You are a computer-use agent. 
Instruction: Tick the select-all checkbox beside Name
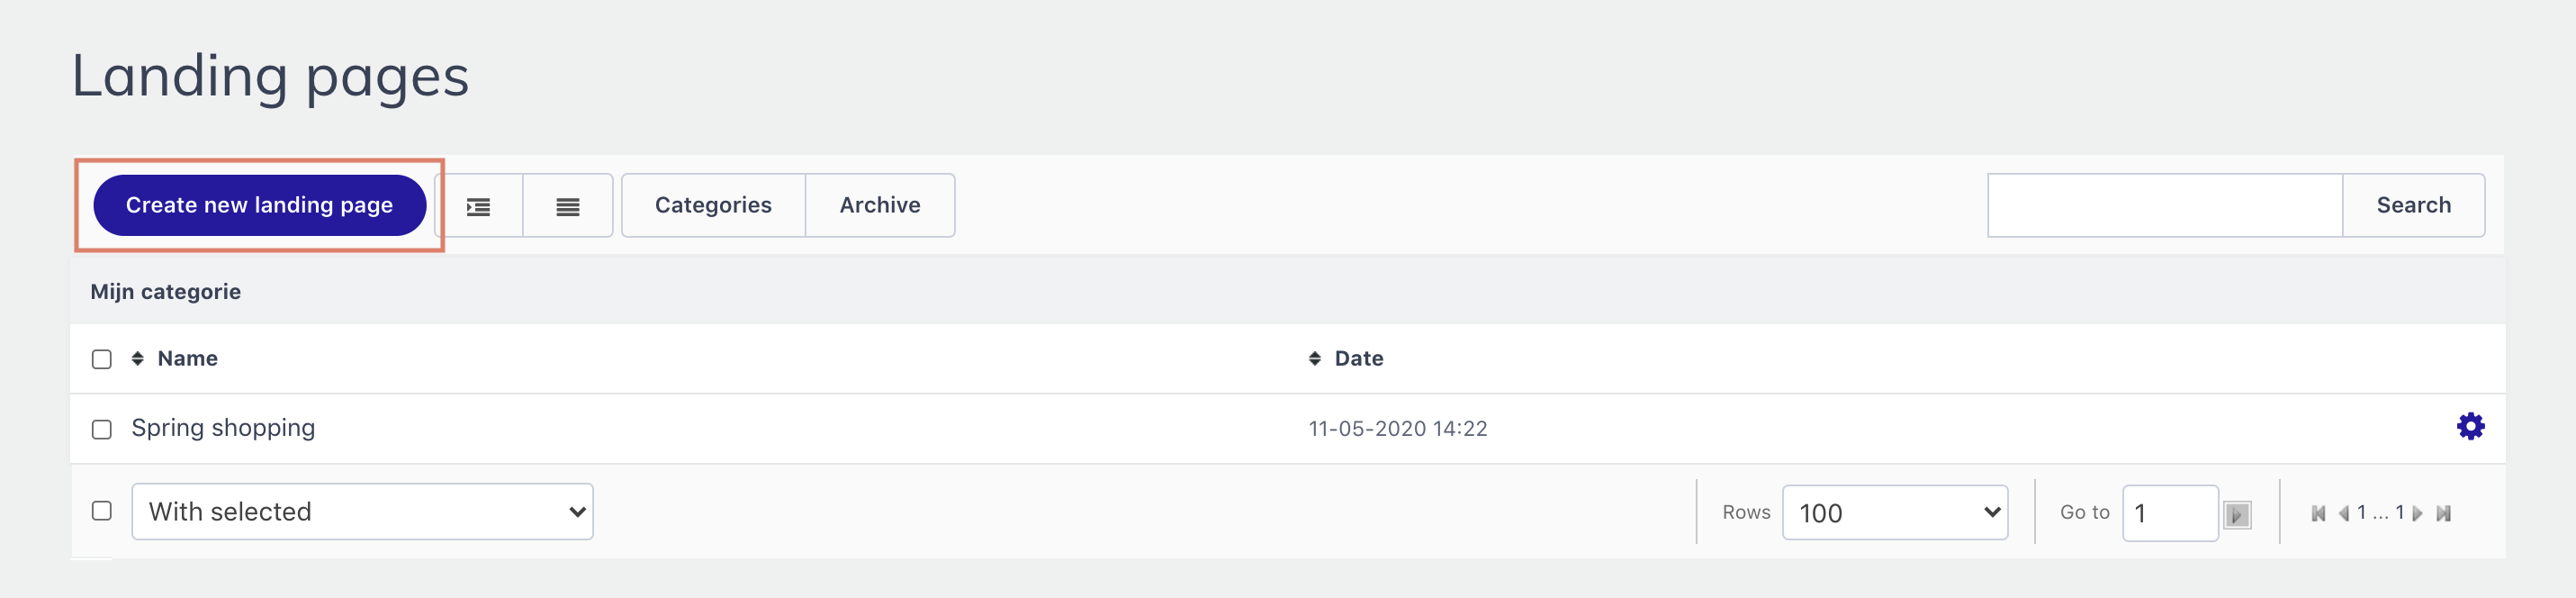(x=102, y=359)
